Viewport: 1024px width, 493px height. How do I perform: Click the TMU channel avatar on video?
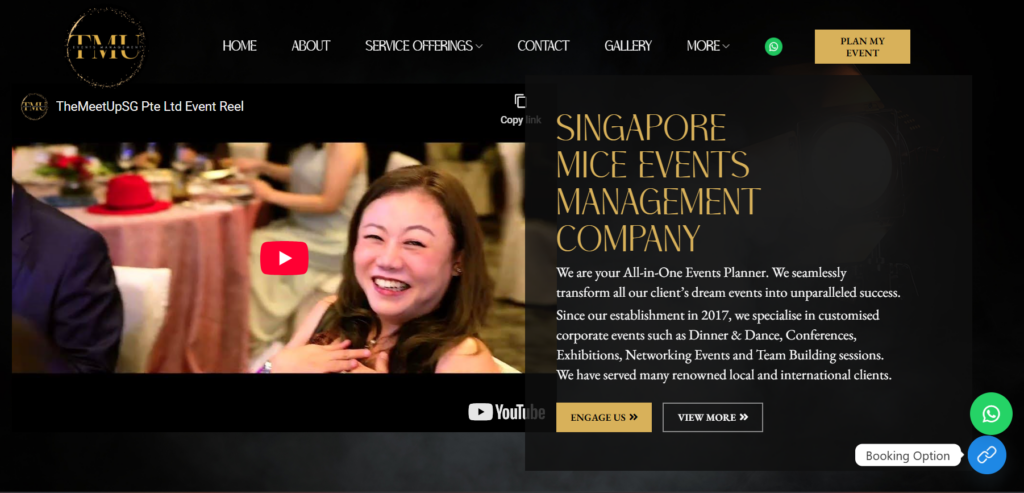click(x=34, y=106)
